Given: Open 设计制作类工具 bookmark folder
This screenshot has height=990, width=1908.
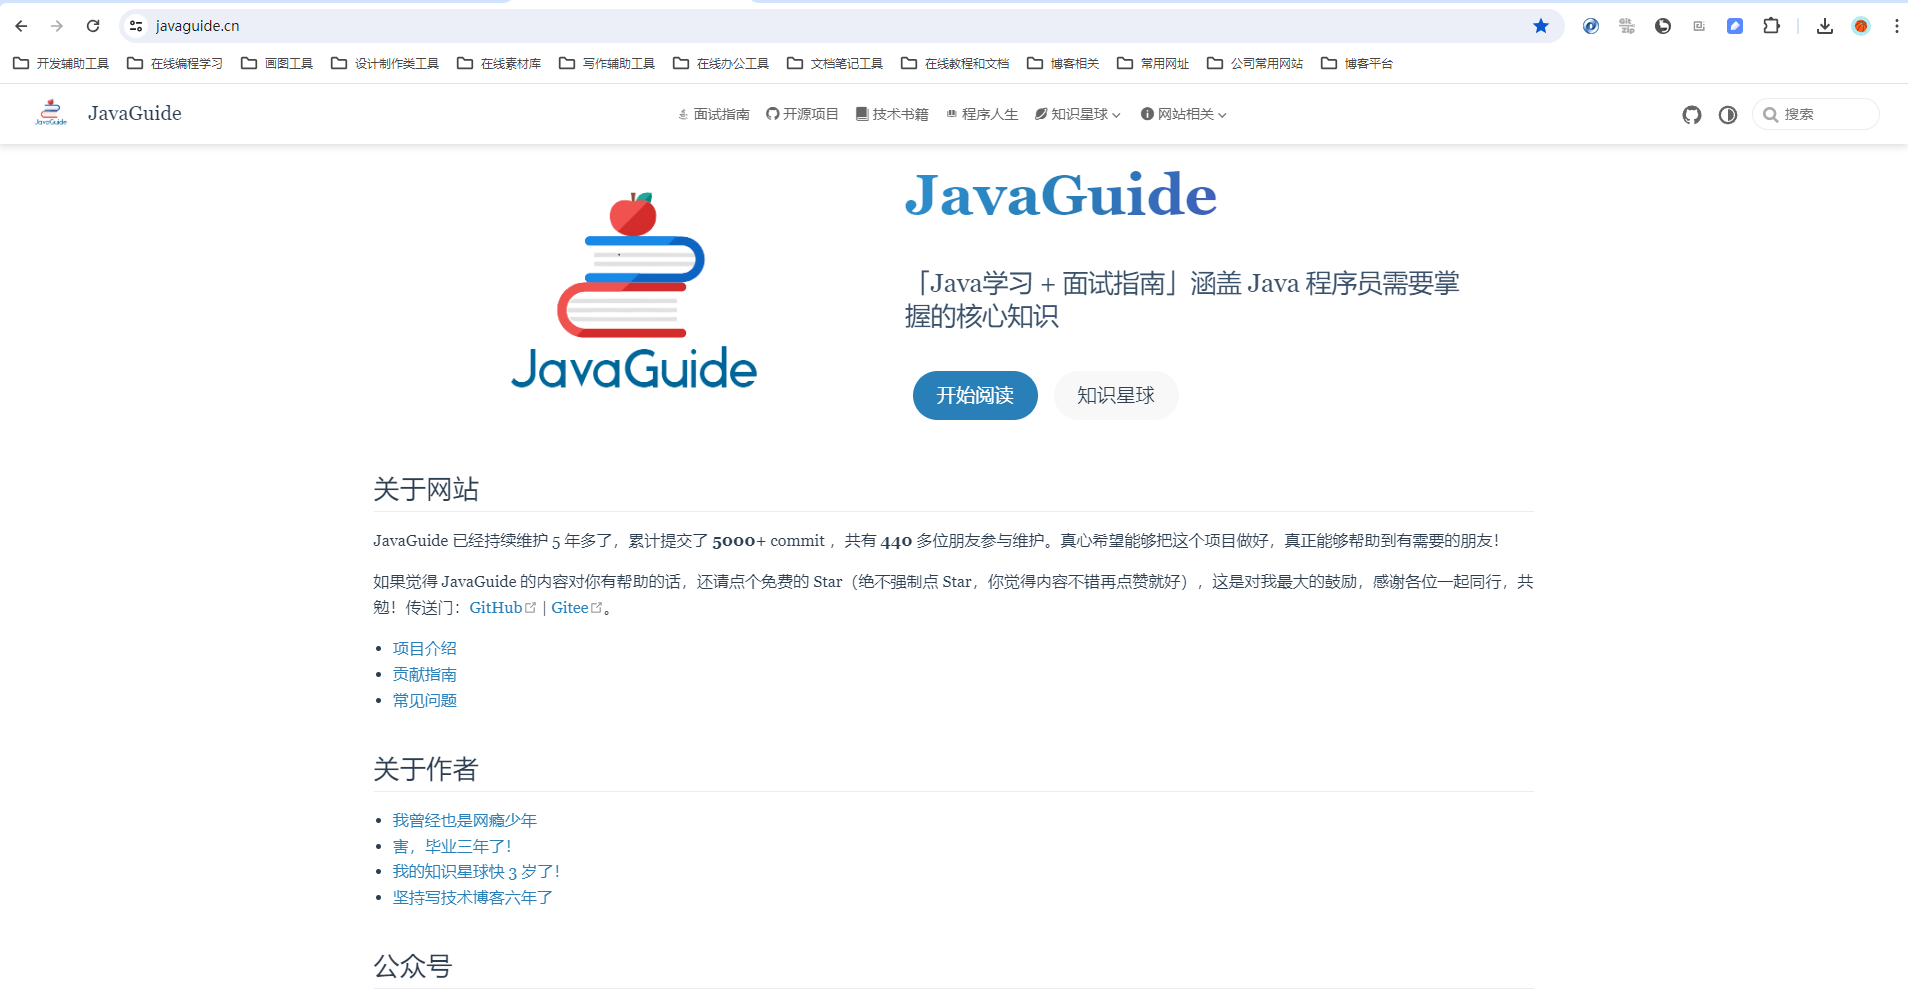Looking at the screenshot, I should tap(385, 63).
